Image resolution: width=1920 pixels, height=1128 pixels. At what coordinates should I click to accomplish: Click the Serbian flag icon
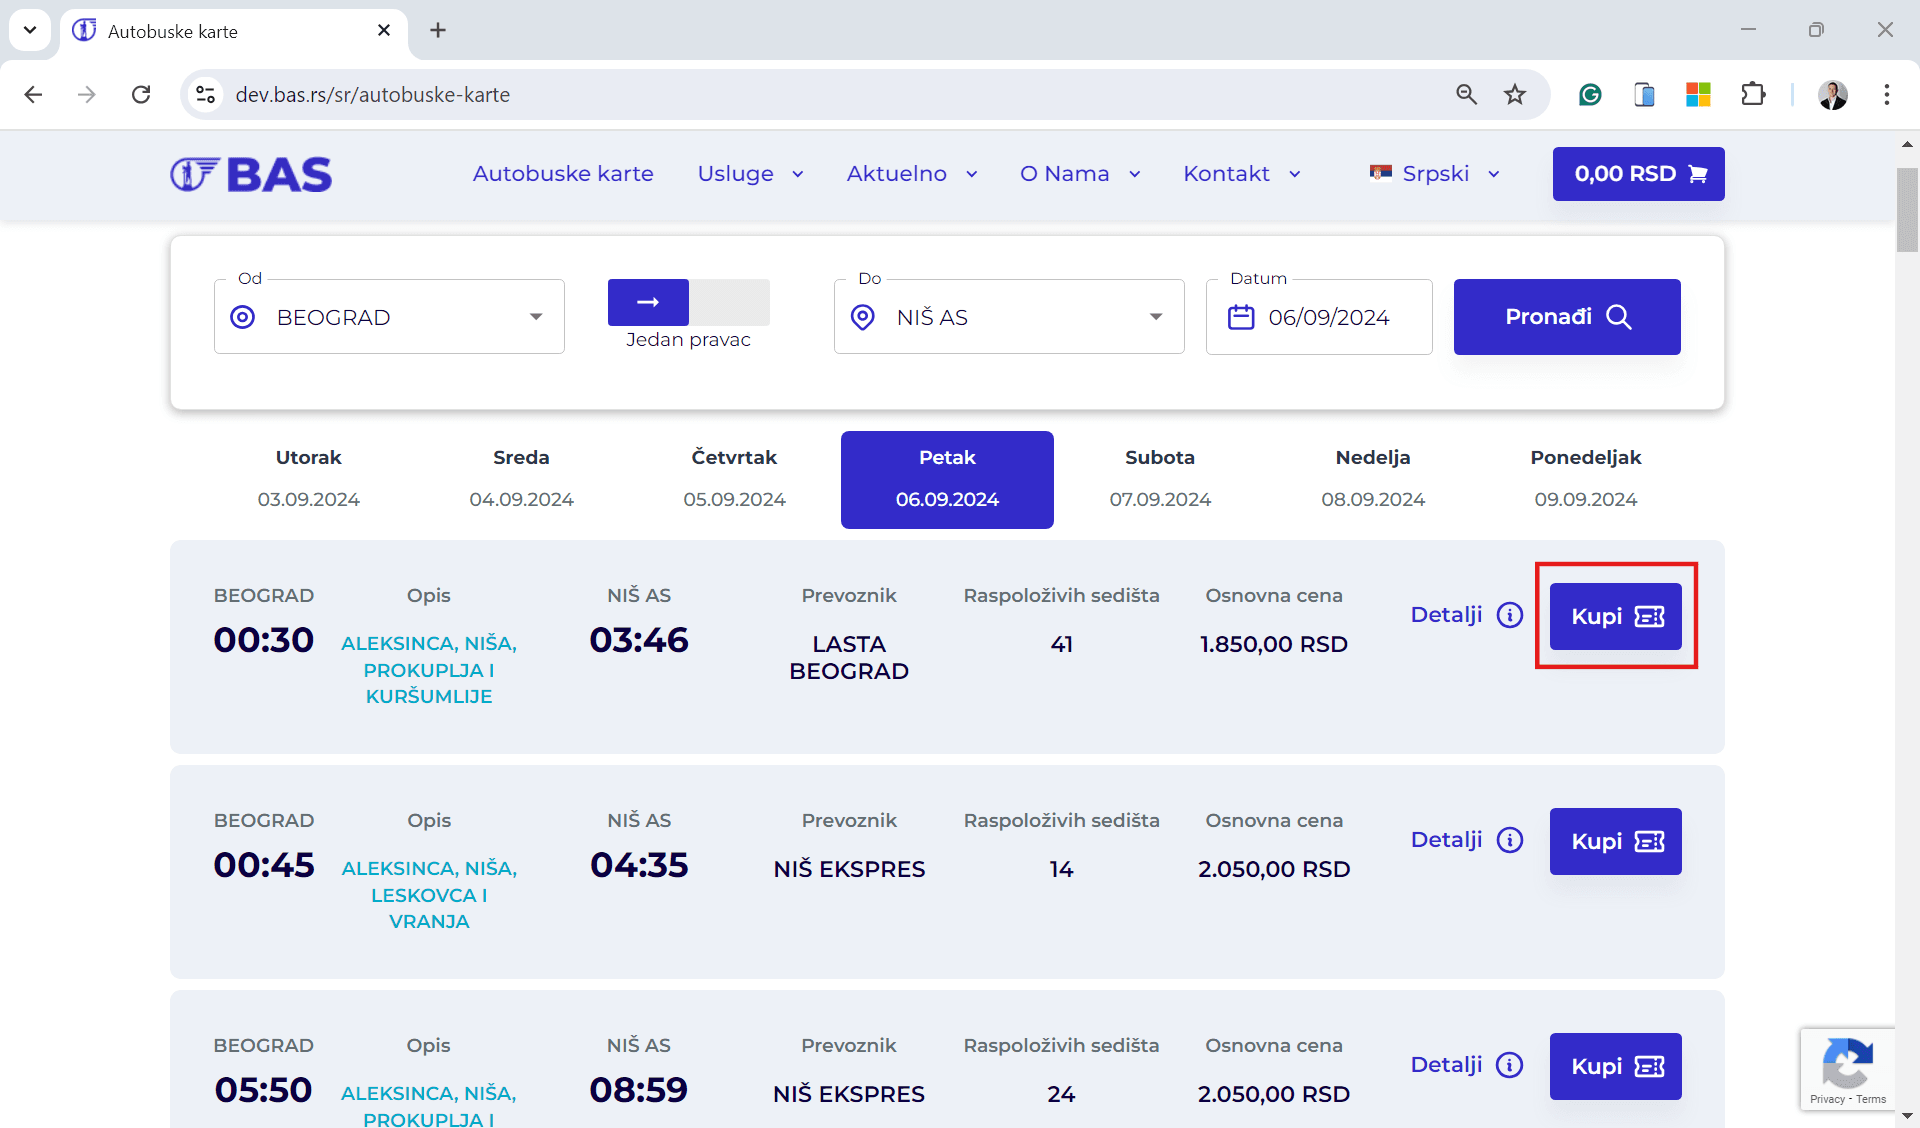point(1381,173)
